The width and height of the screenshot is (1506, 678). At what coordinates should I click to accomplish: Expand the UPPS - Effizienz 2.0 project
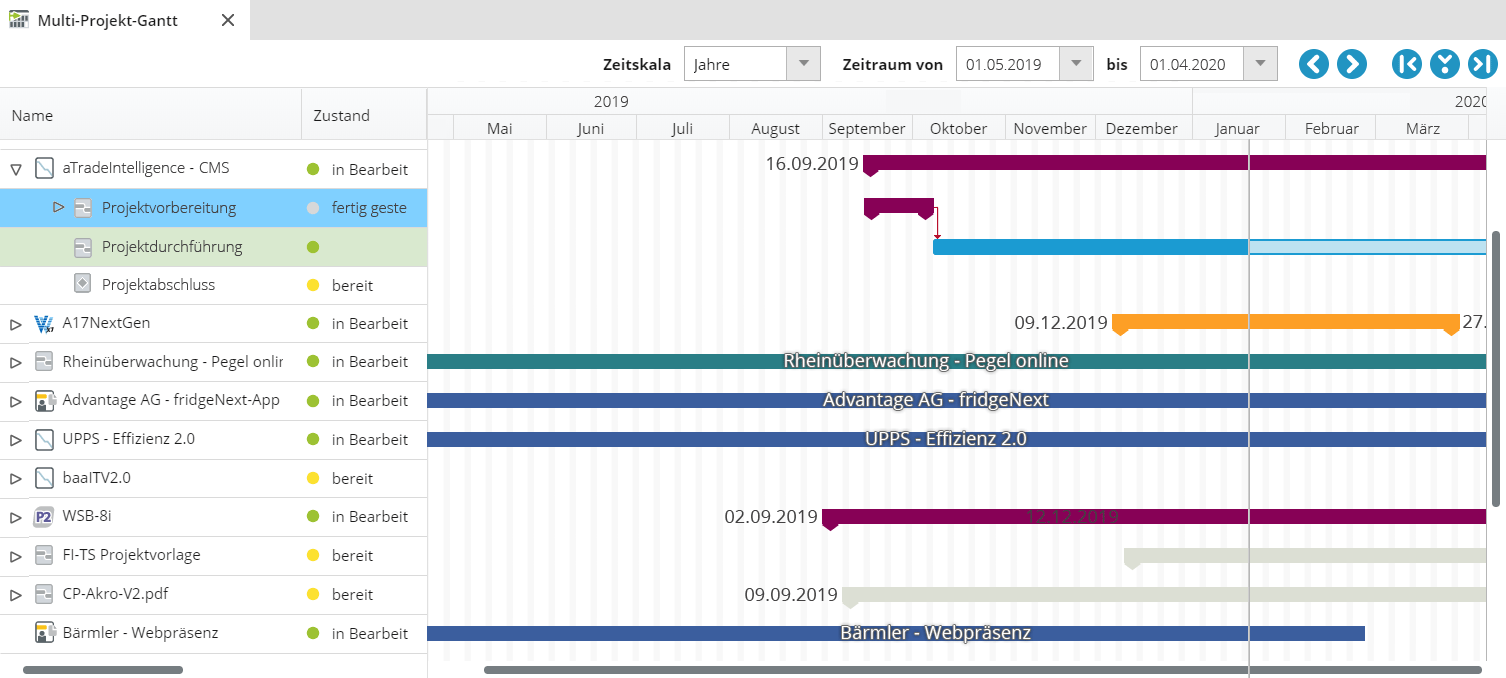(16, 439)
